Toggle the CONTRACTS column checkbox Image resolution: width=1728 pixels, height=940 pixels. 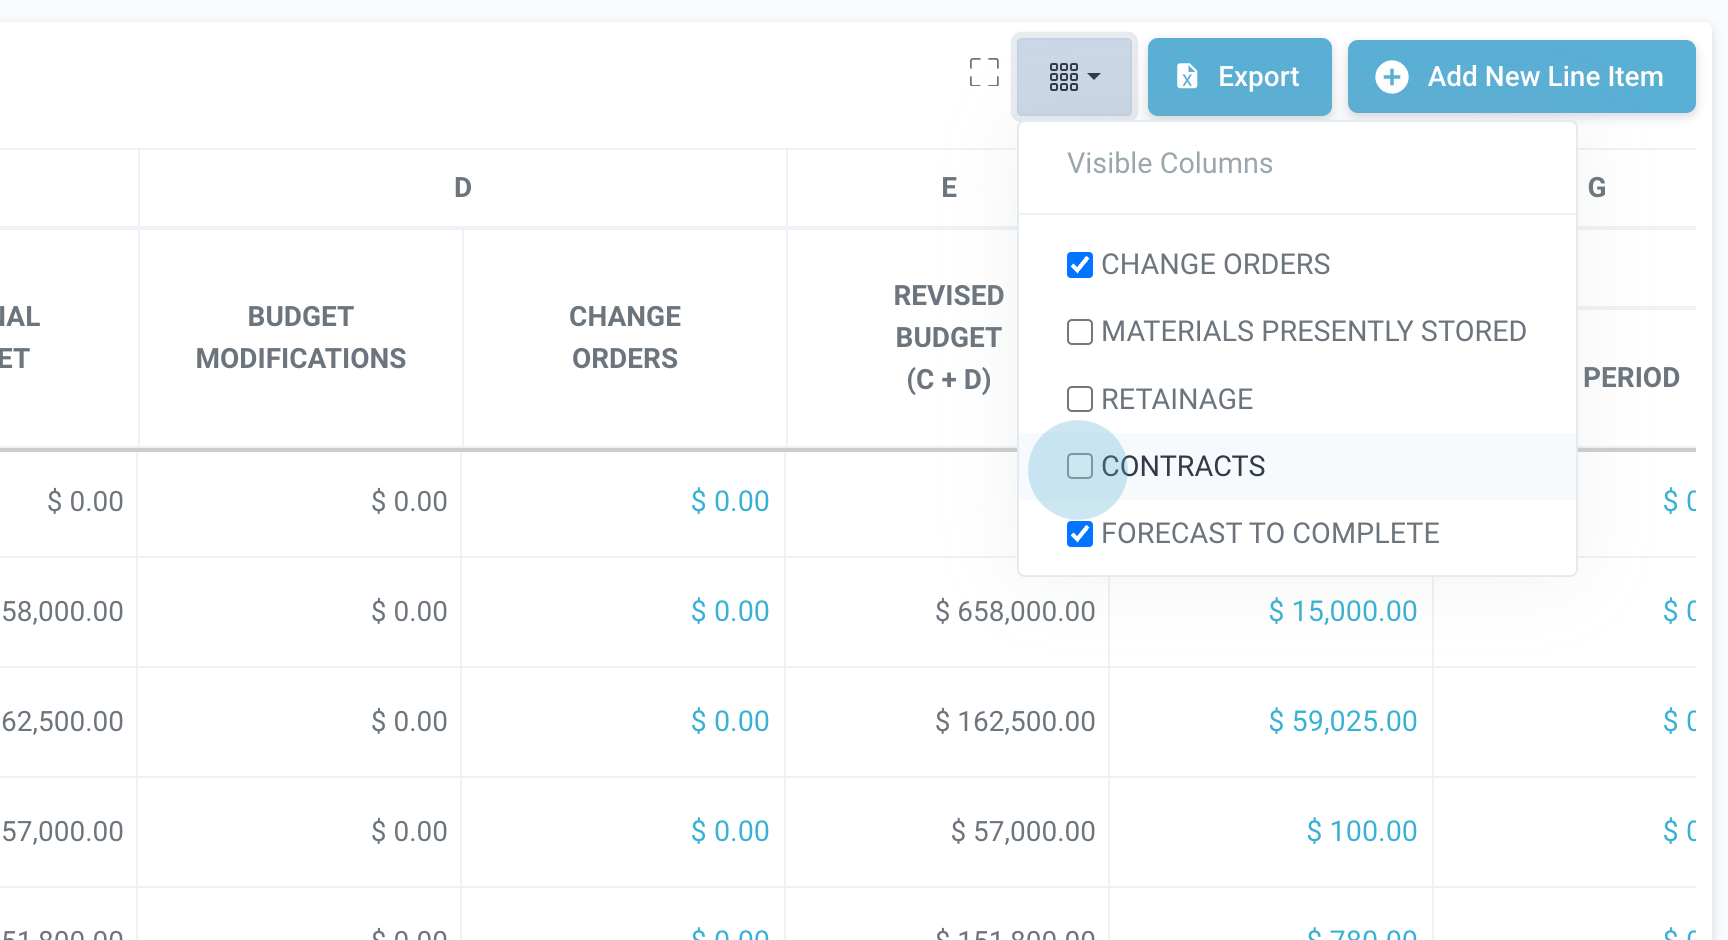(x=1080, y=466)
